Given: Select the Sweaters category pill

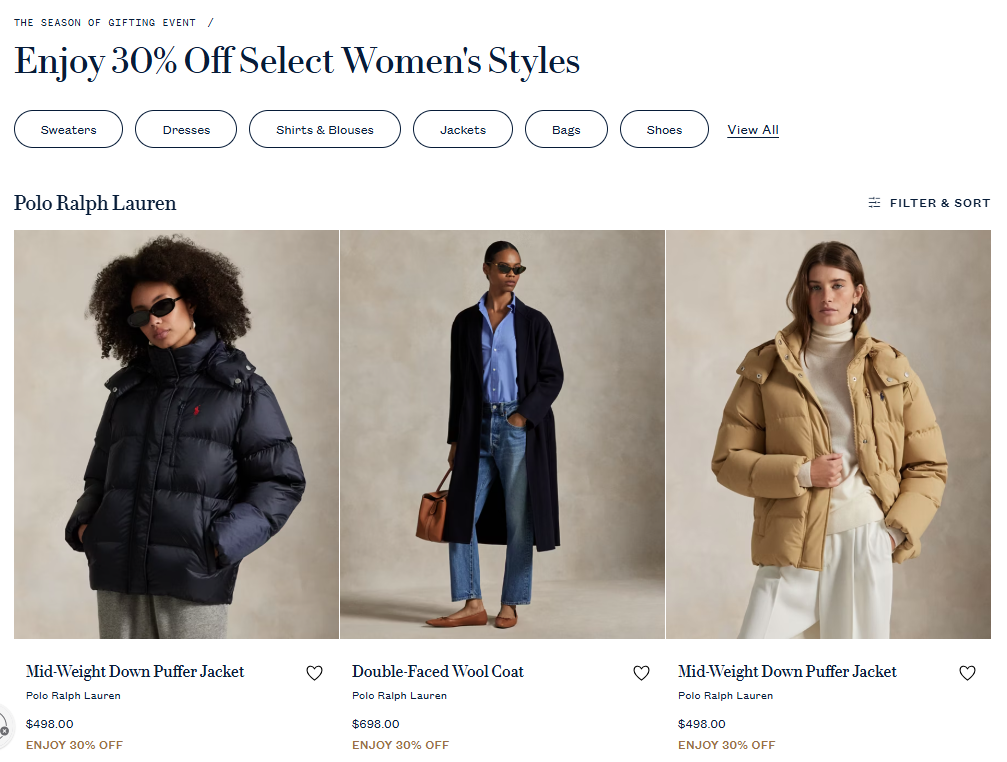Looking at the screenshot, I should [x=69, y=130].
